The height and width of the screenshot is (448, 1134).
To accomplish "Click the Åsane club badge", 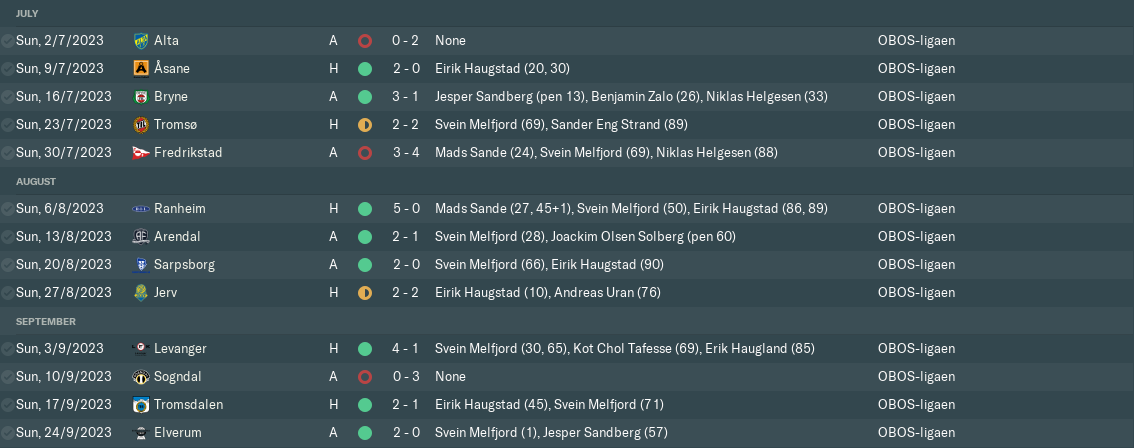I will click(141, 69).
